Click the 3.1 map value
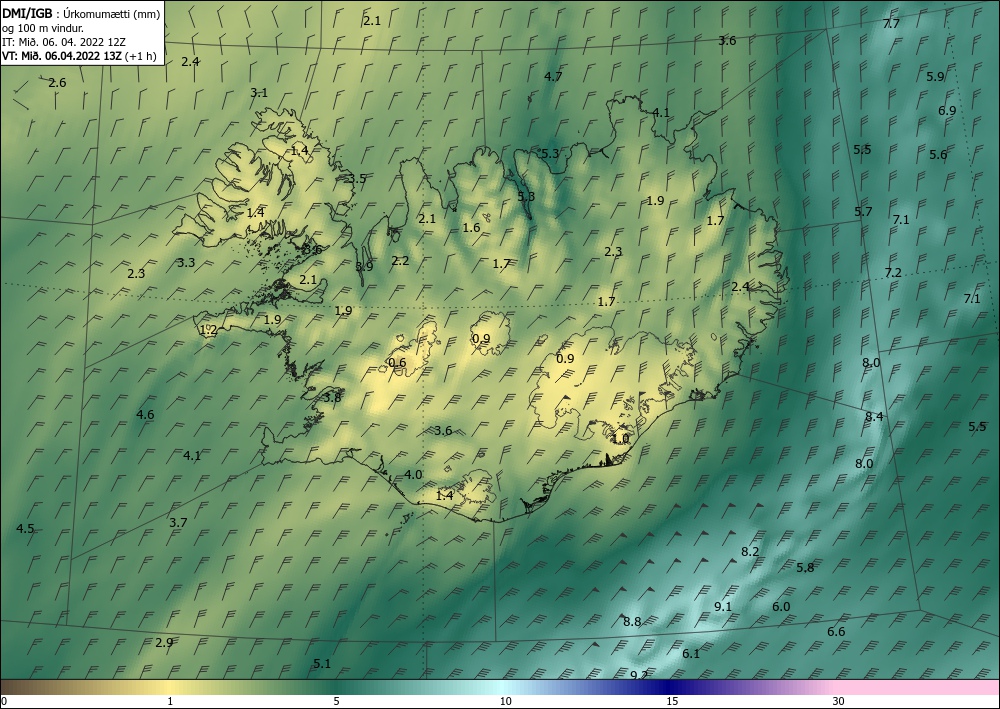Screen dimensions: 1000x709 [x=259, y=92]
